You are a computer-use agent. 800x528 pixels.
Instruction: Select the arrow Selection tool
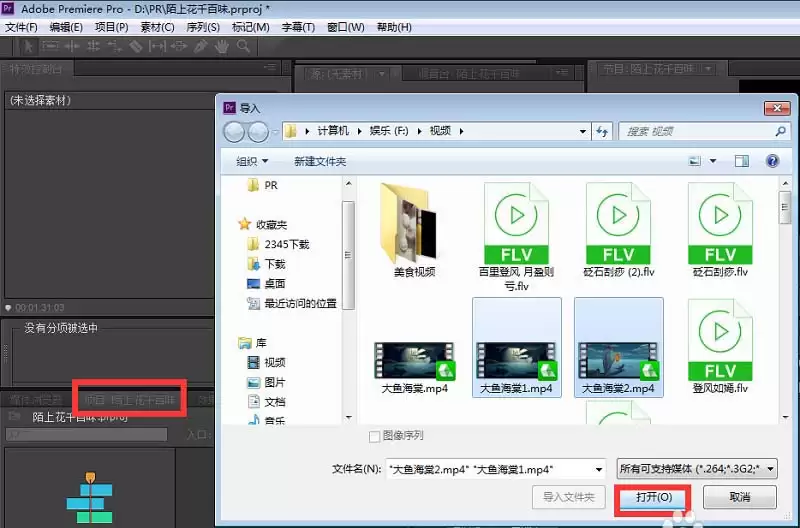[x=29, y=46]
